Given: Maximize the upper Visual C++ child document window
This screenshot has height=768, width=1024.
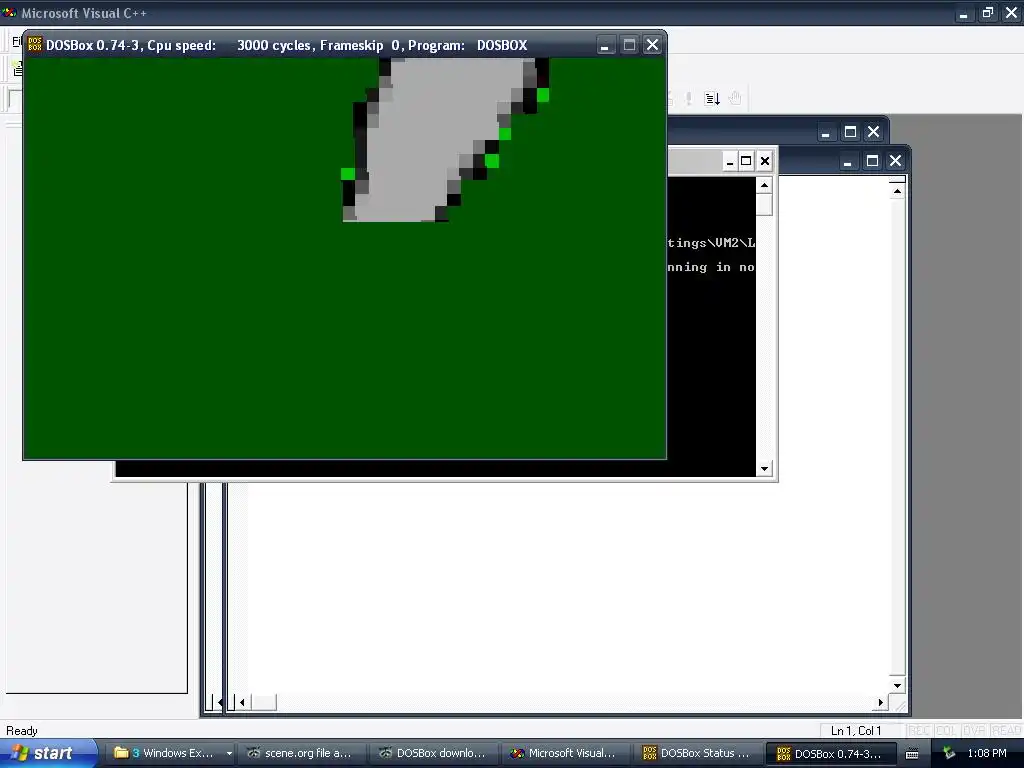Looking at the screenshot, I should tap(850, 132).
